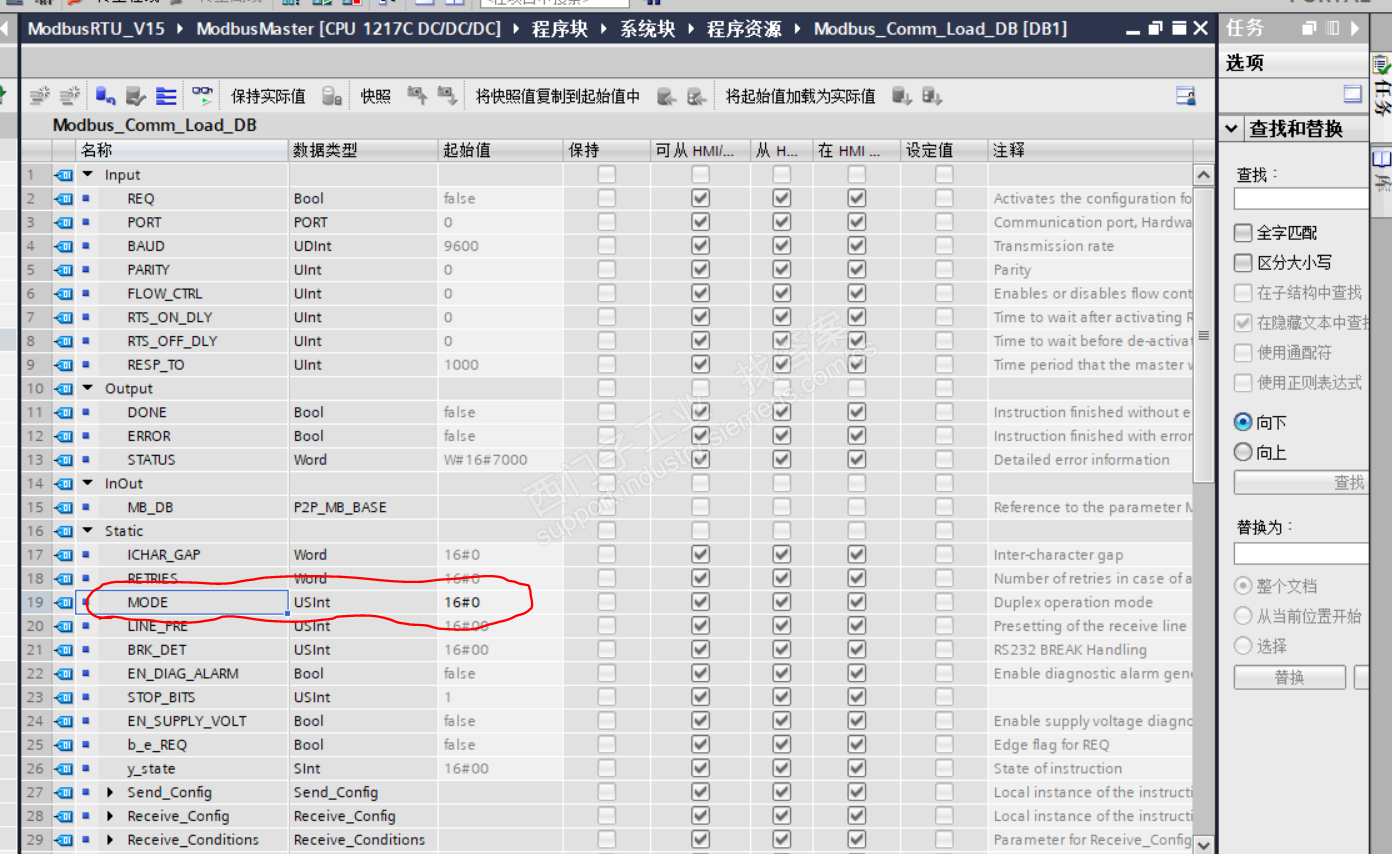Click the editor layout icon at toolbar right end
This screenshot has width=1392, height=854.
point(1186,96)
